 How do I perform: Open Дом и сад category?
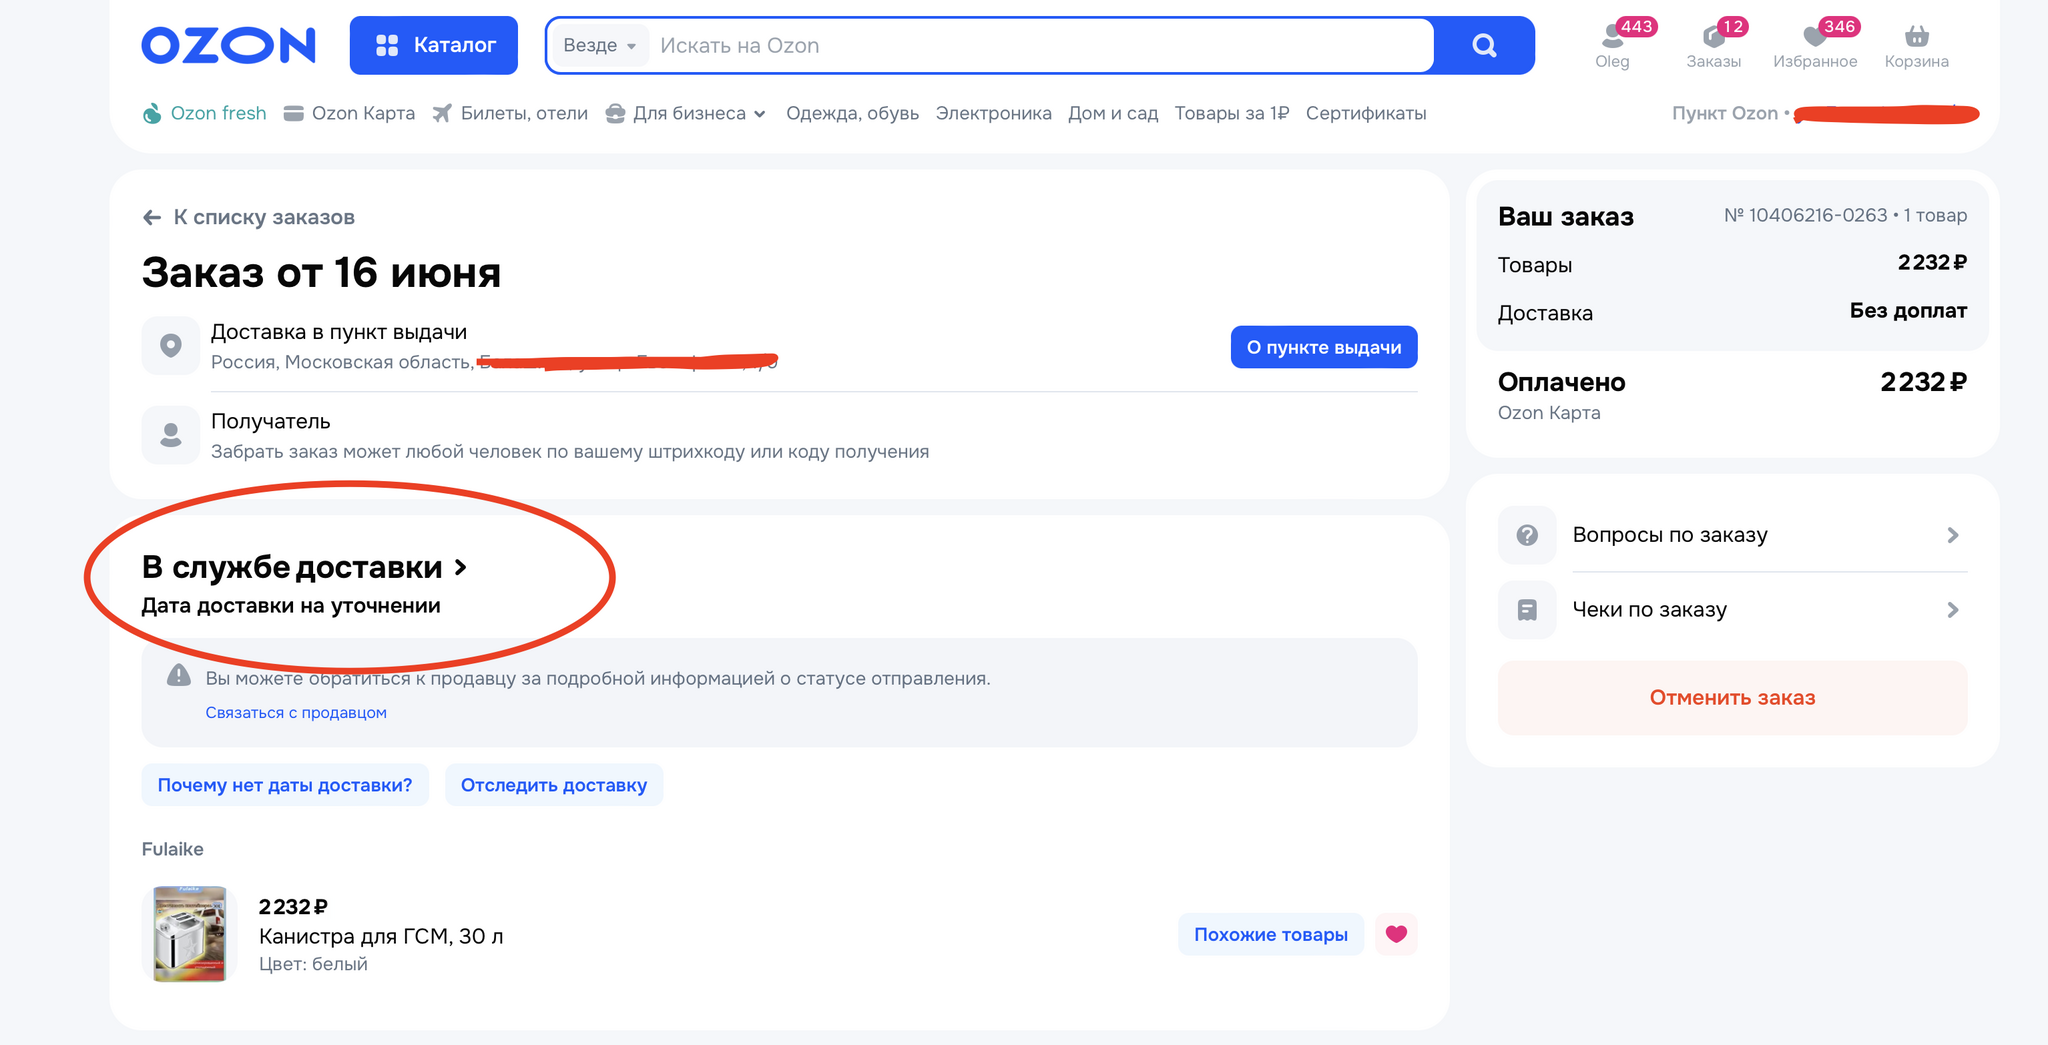click(x=1113, y=113)
